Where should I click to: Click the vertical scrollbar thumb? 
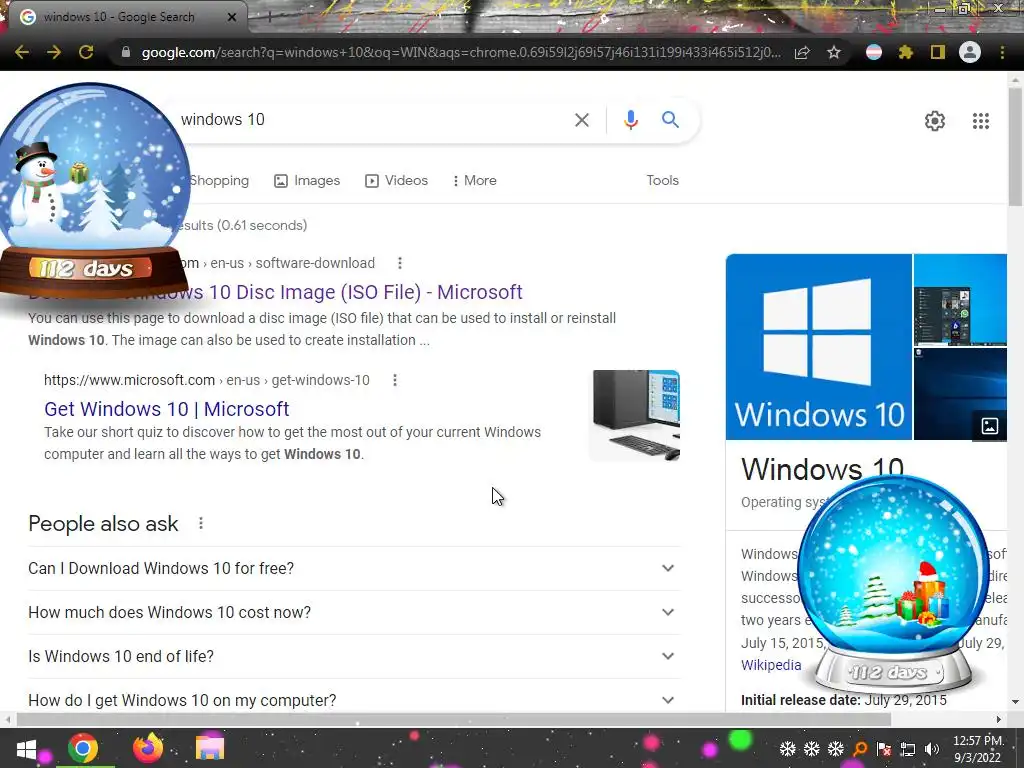click(1015, 147)
